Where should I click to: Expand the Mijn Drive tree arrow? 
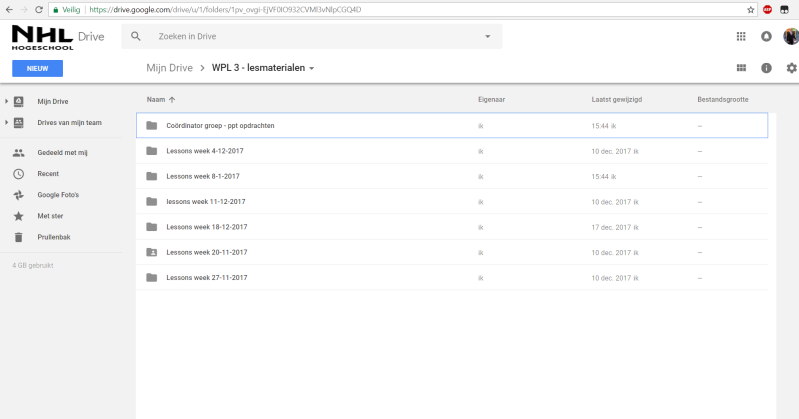pos(6,101)
